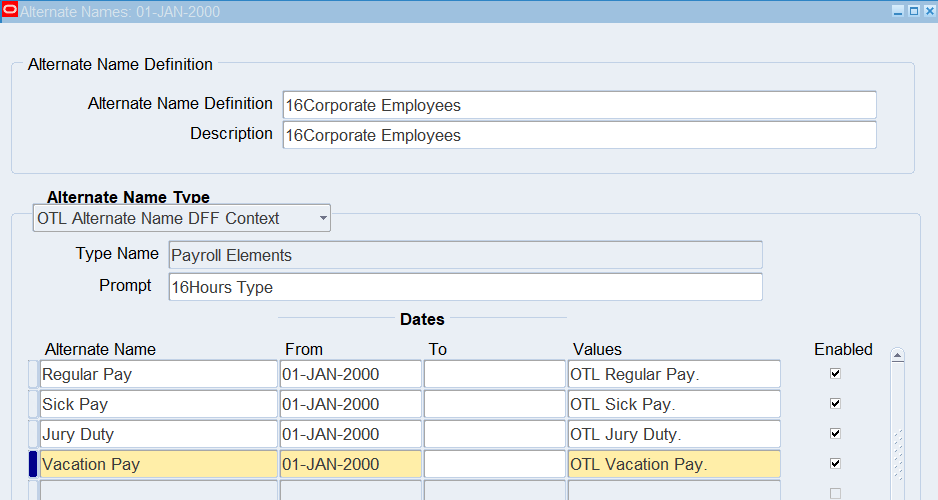Click the Sick Pay From date field
The width and height of the screenshot is (938, 500).
pos(350,405)
